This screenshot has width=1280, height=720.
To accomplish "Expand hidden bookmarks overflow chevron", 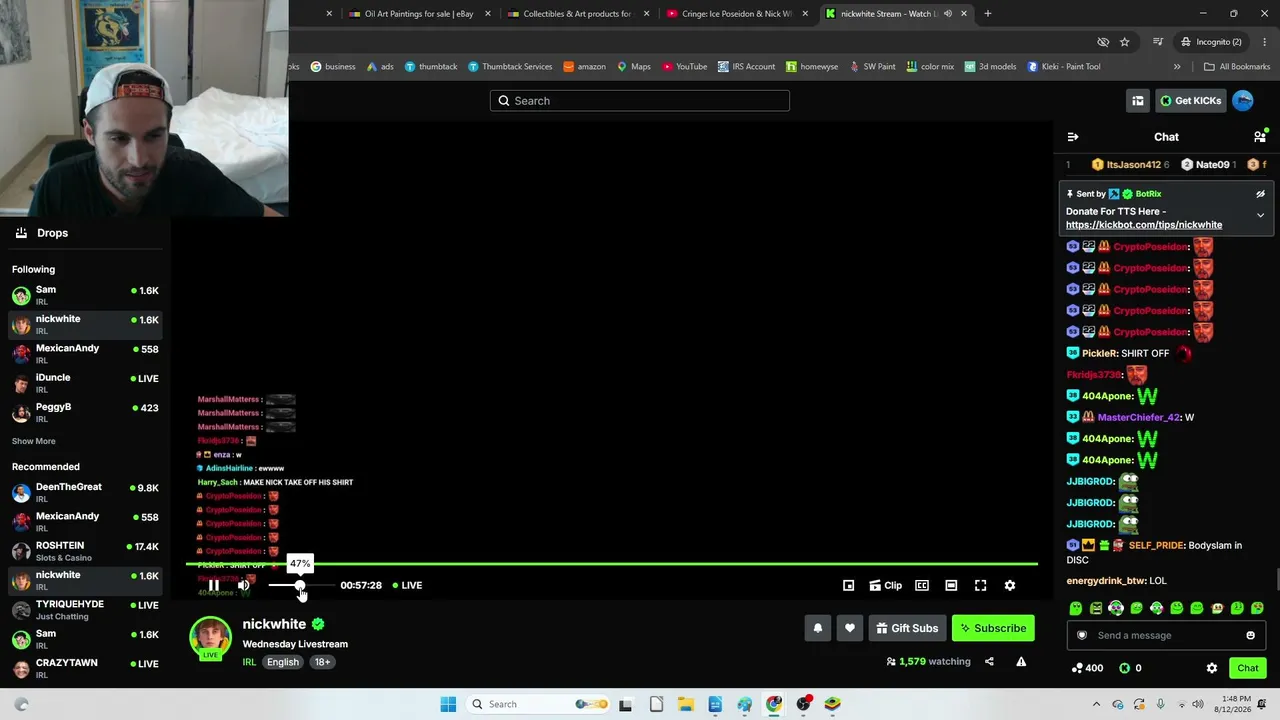I will click(x=1177, y=67).
